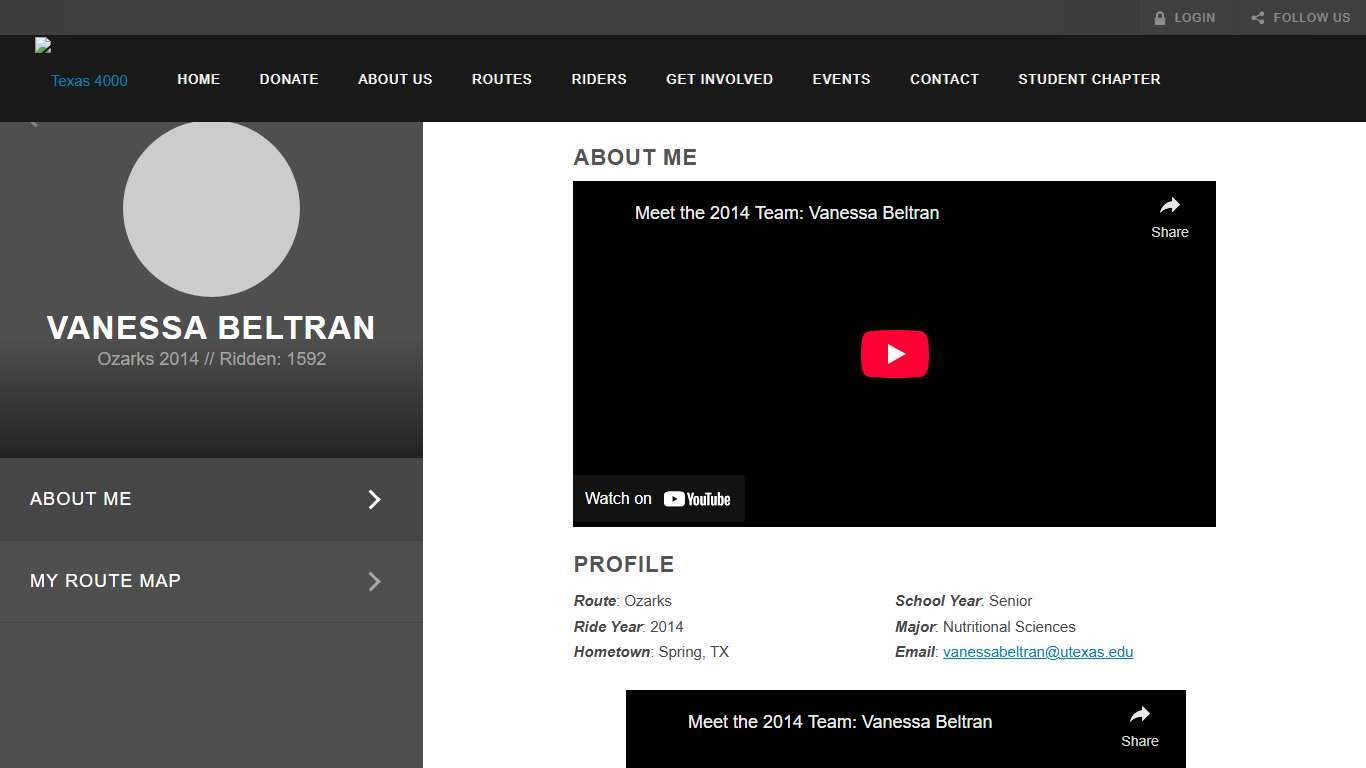The height and width of the screenshot is (768, 1366).
Task: Click the back arrow above the profile photo
Action: [32, 122]
